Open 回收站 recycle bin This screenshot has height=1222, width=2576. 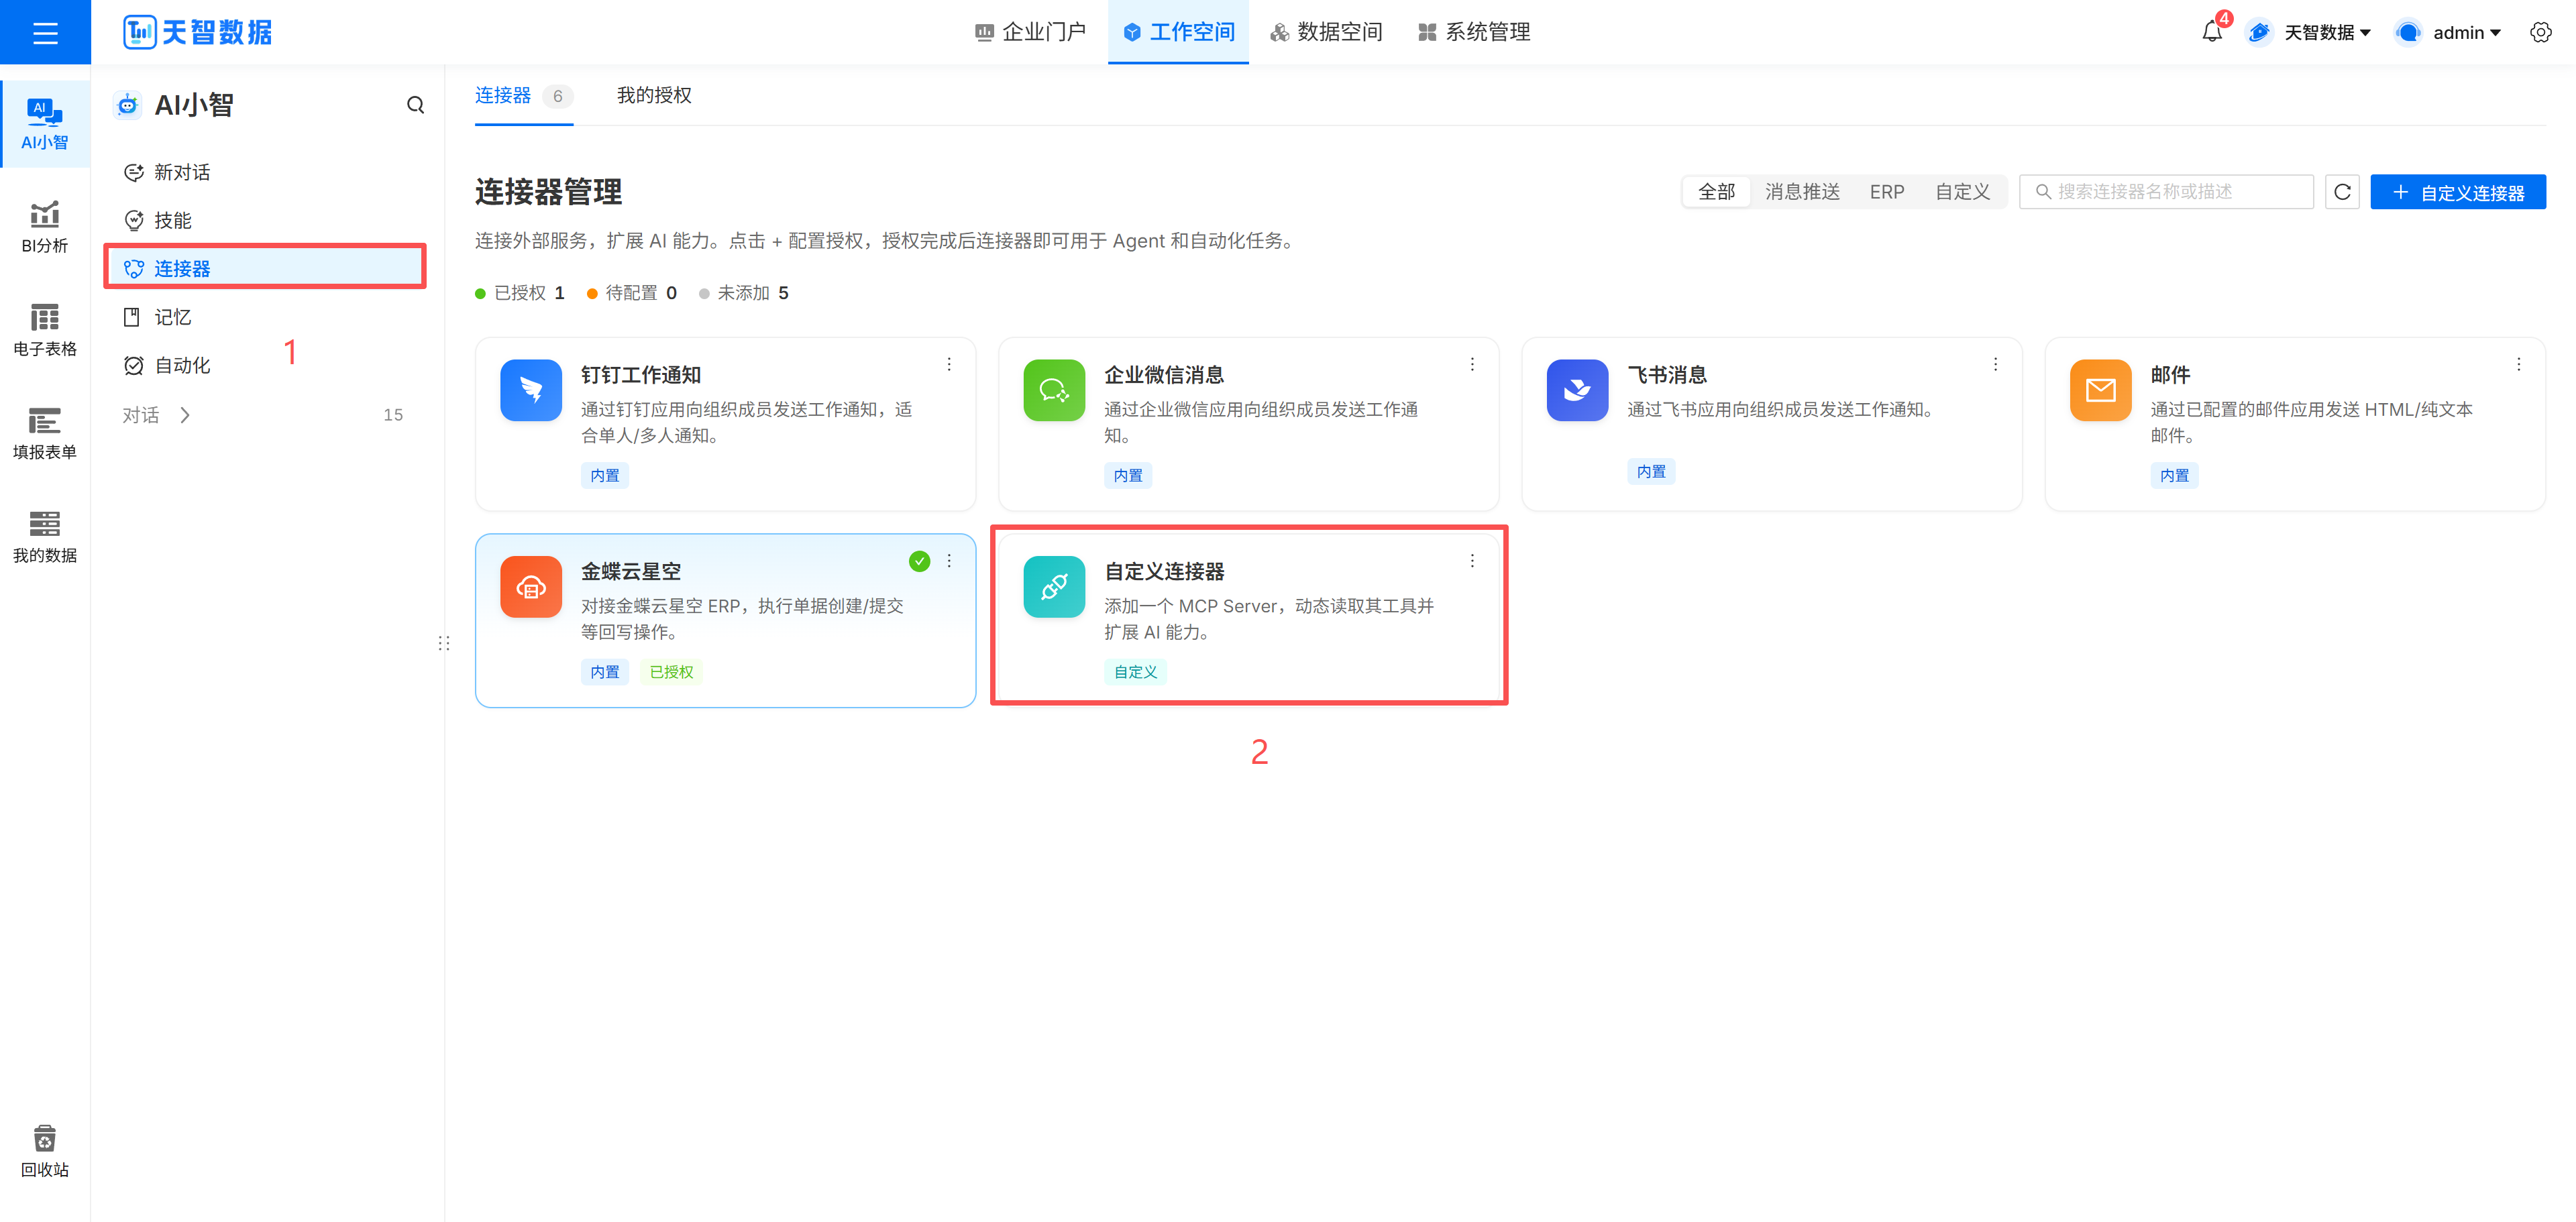[x=45, y=1151]
